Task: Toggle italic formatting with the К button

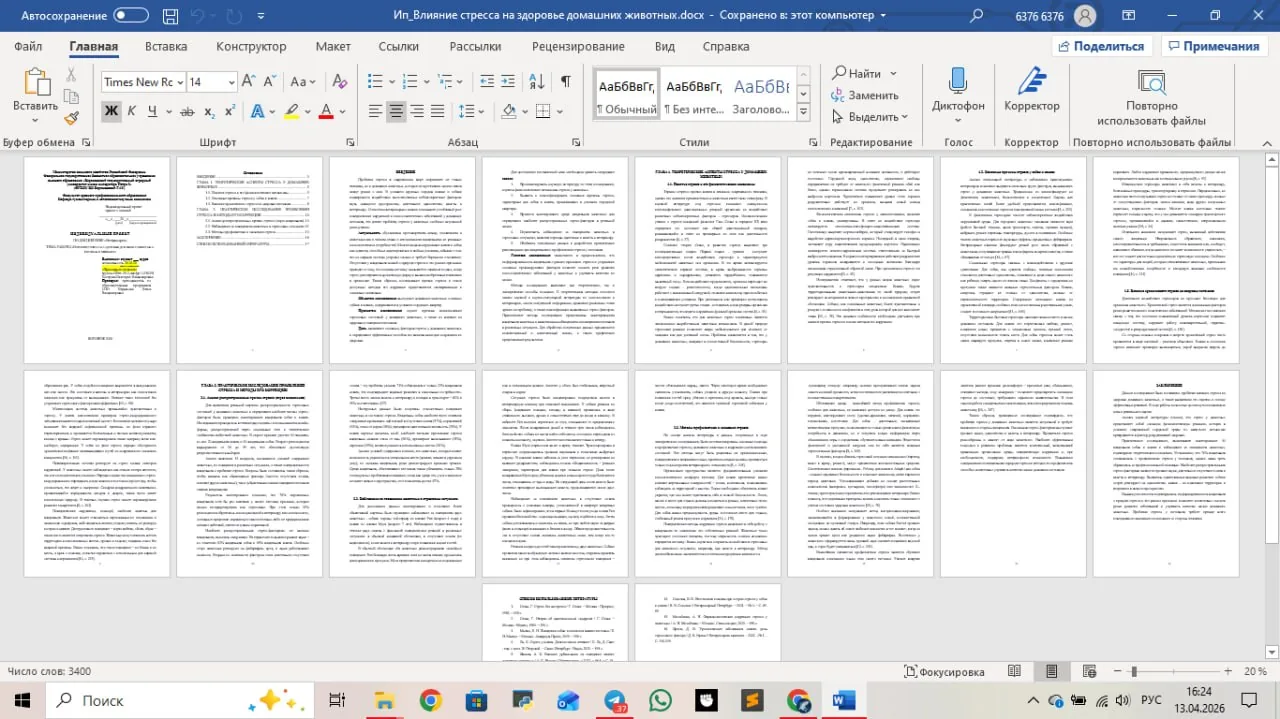Action: click(x=131, y=111)
